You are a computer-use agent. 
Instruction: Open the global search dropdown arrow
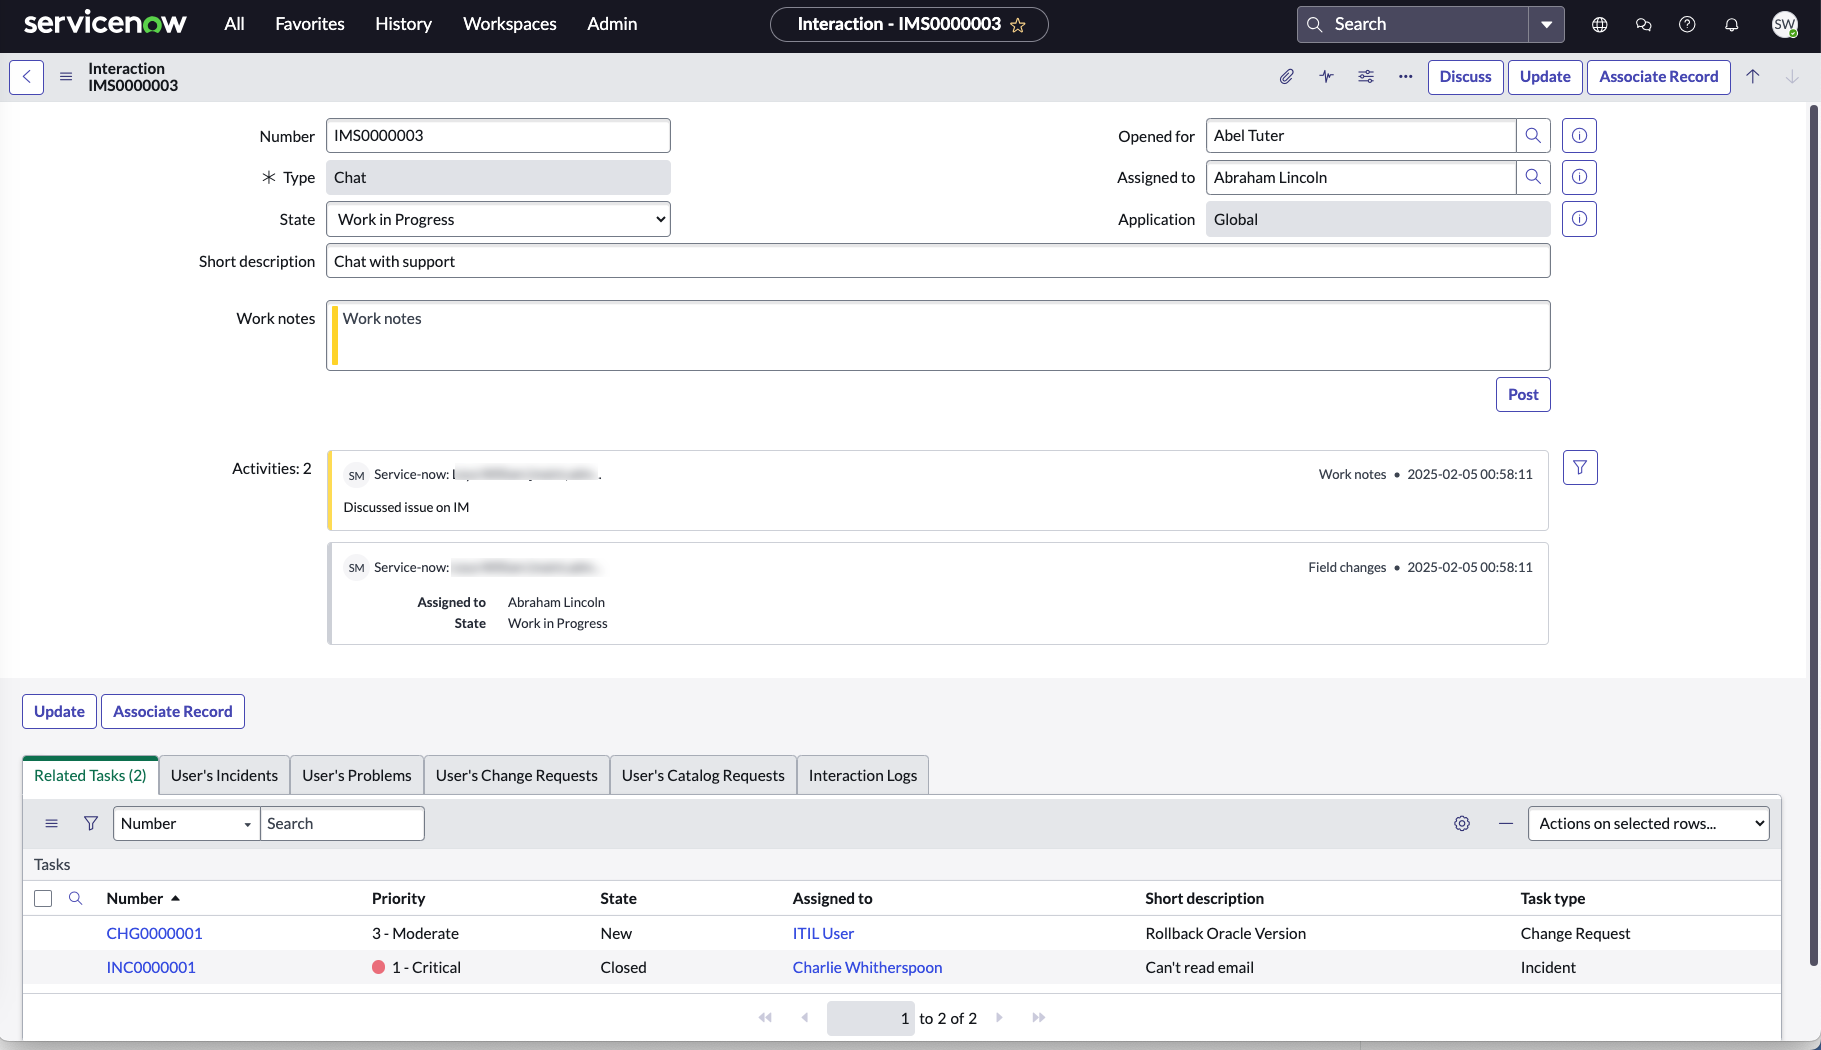pos(1546,25)
